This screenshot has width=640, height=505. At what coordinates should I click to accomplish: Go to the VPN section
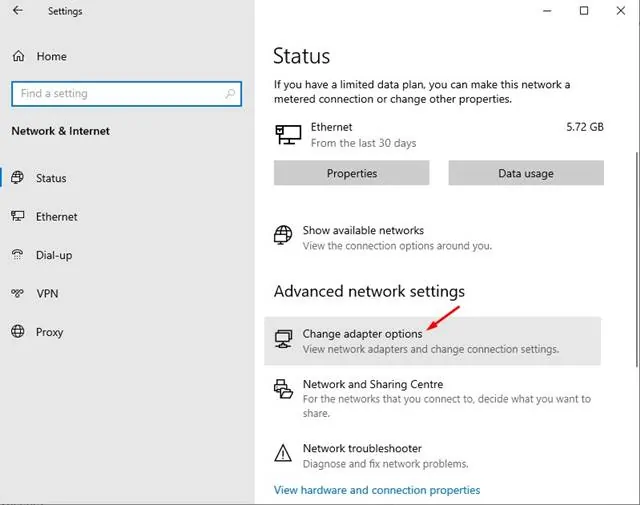47,294
